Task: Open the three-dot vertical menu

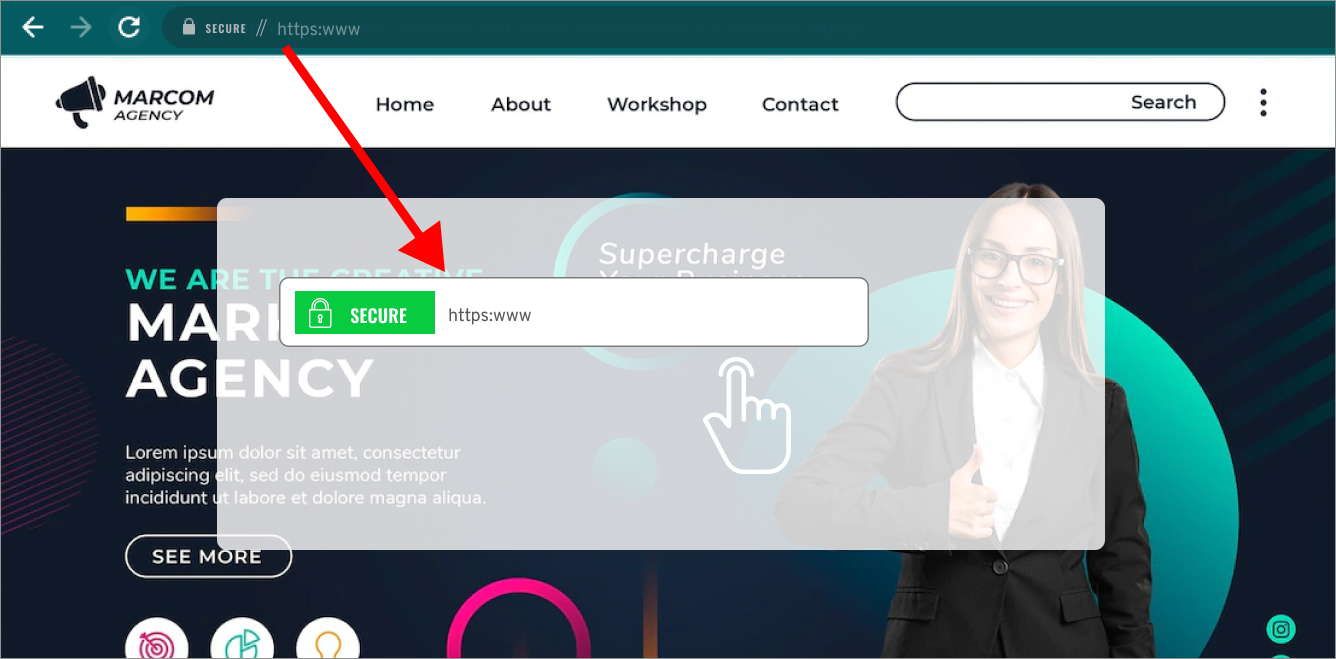Action: coord(1263,102)
